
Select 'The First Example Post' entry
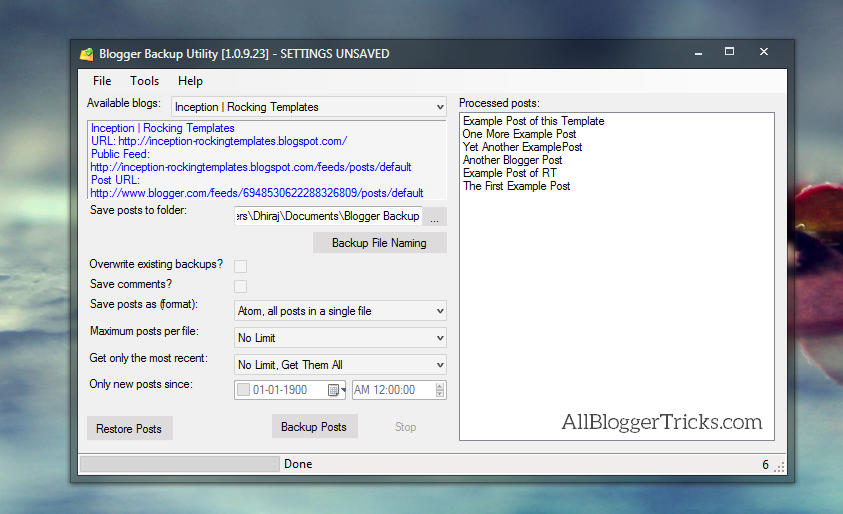(516, 185)
